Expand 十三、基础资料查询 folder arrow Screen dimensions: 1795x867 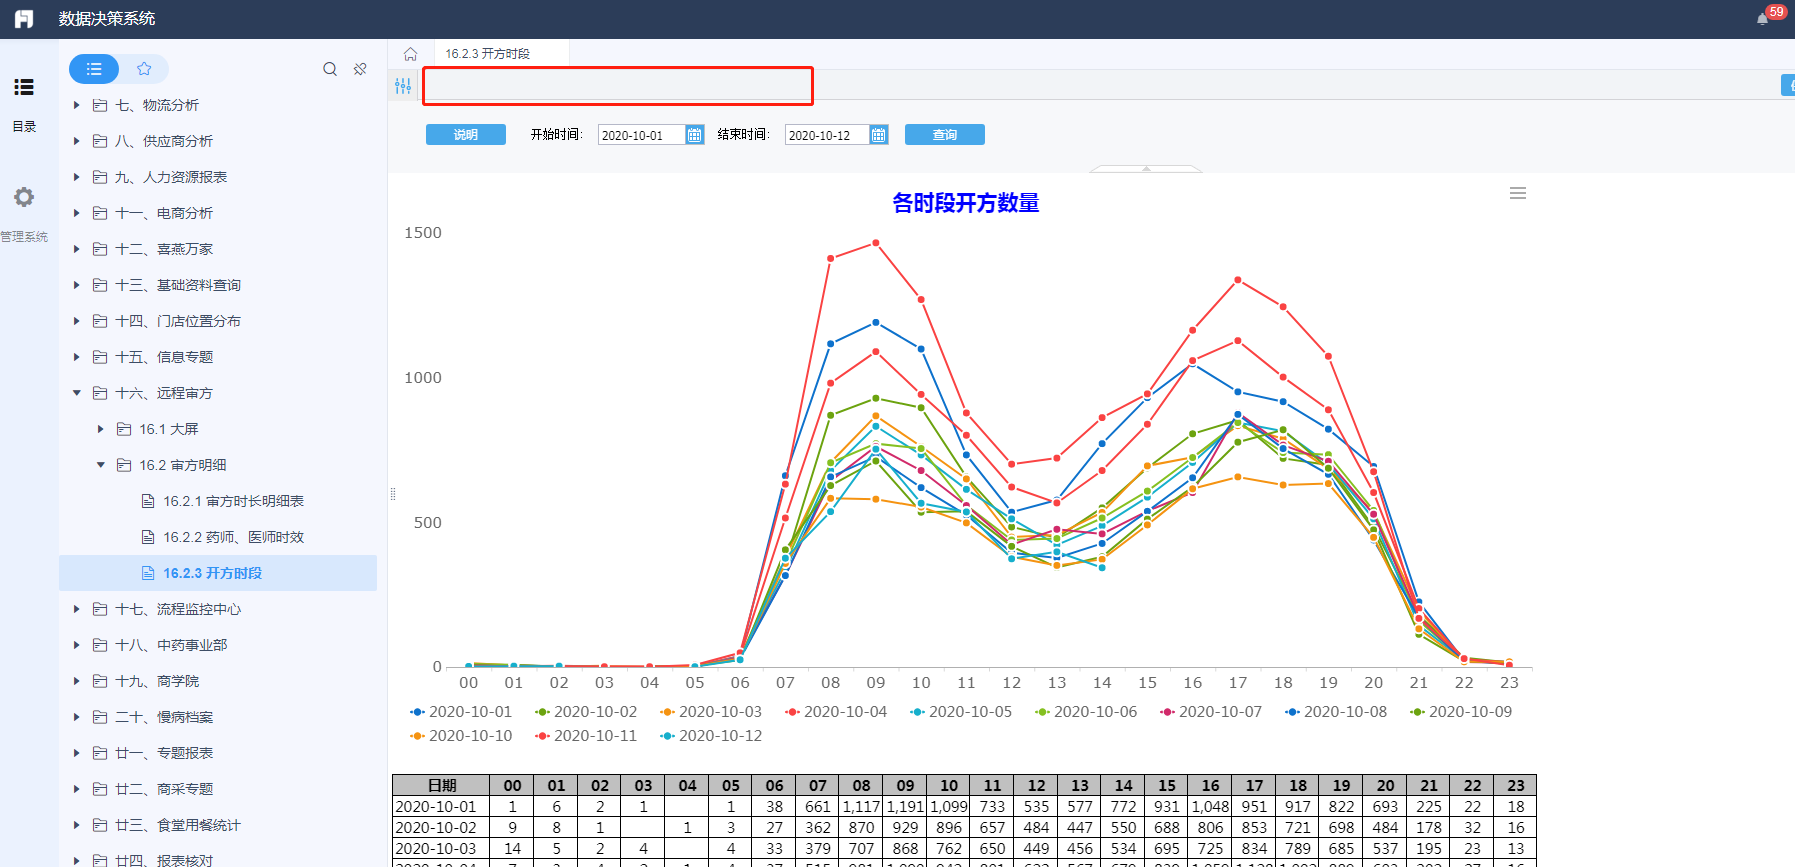pyautogui.click(x=77, y=285)
